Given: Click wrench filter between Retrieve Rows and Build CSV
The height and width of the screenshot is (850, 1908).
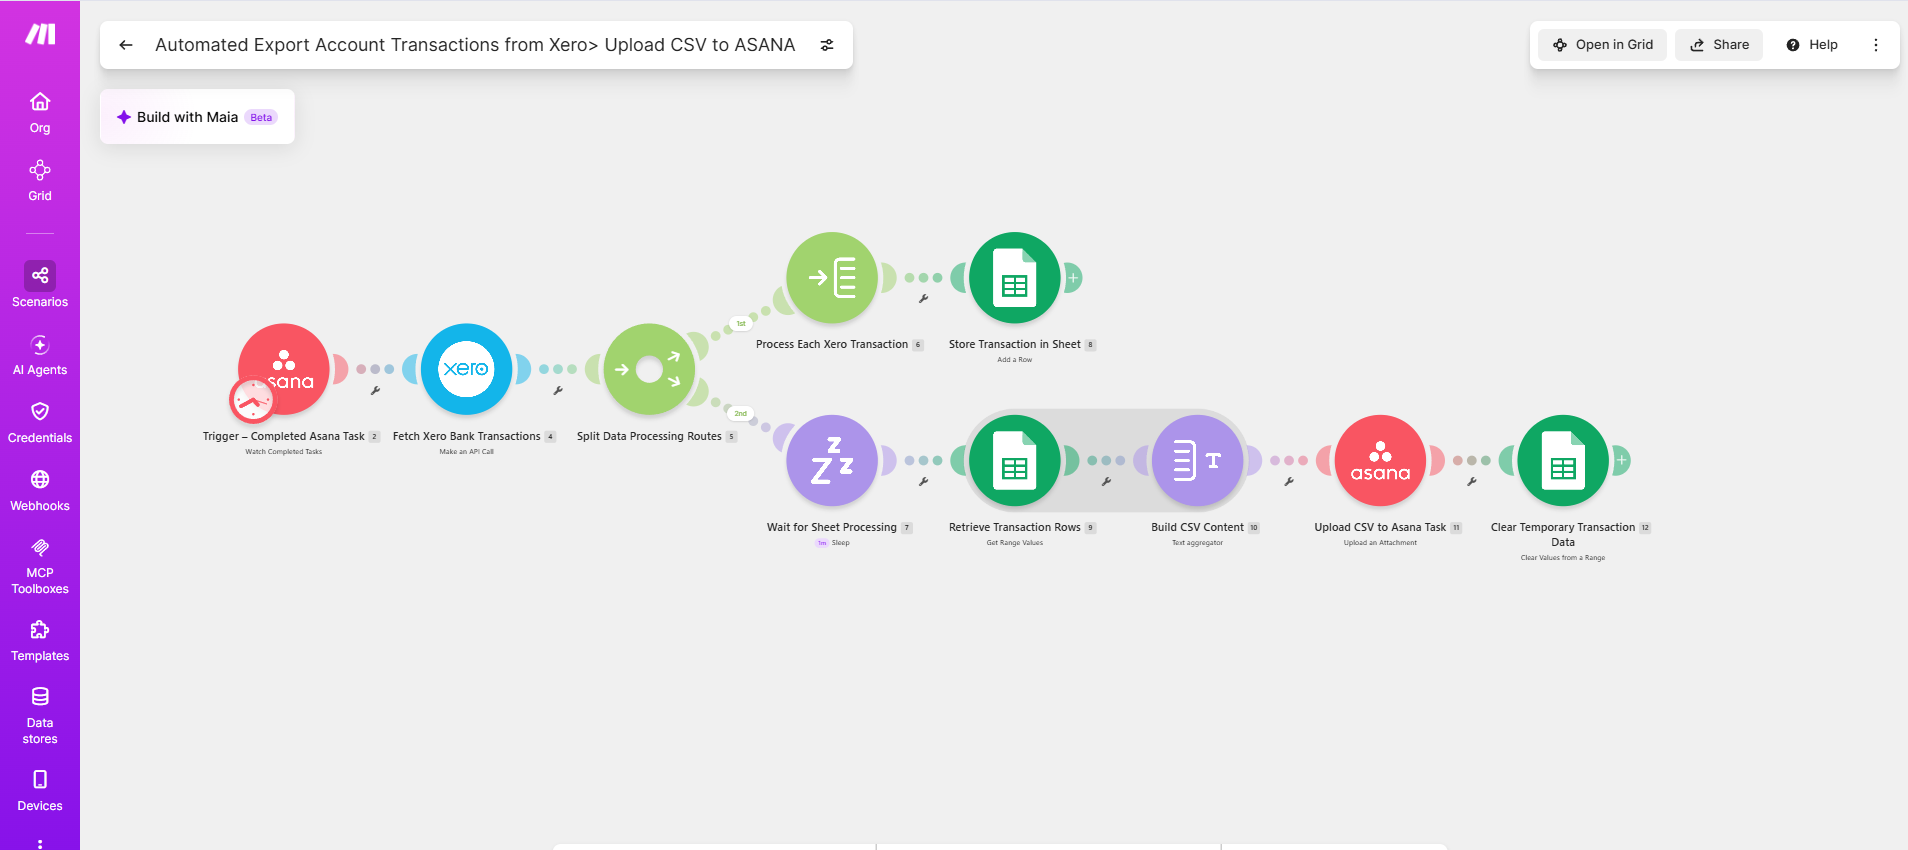Looking at the screenshot, I should point(1106,482).
